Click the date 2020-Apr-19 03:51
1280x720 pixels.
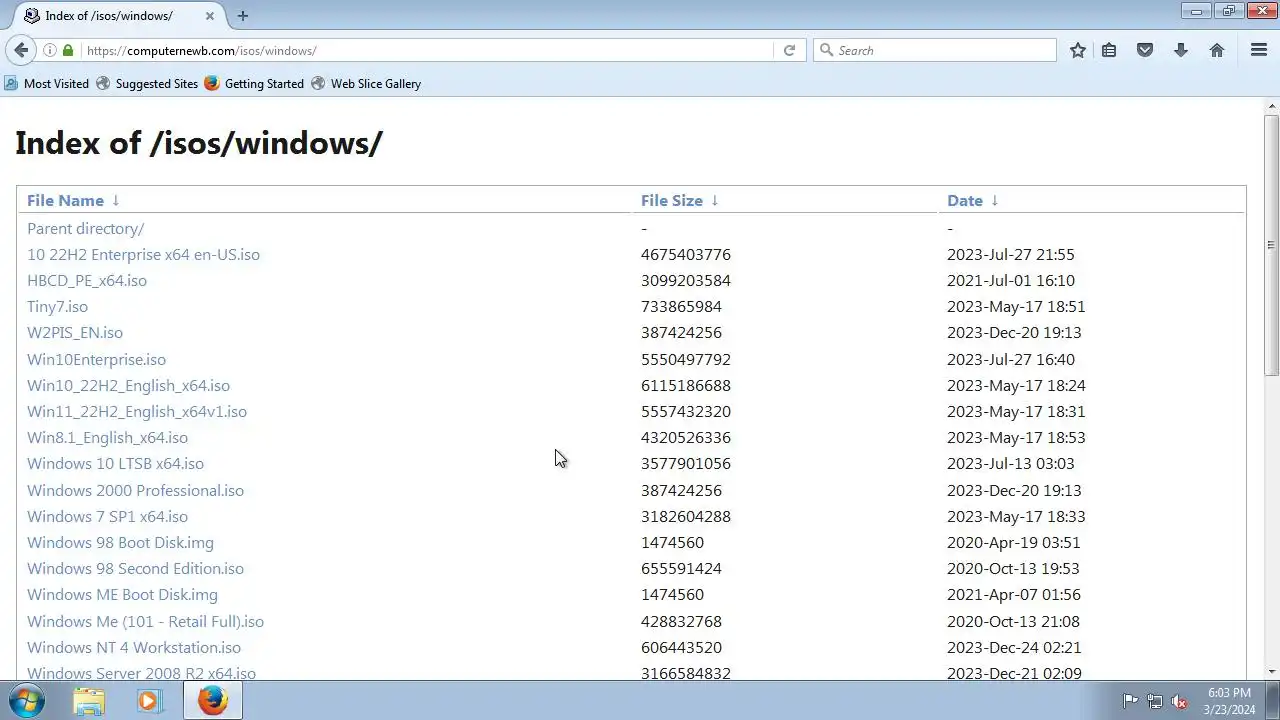1014,542
